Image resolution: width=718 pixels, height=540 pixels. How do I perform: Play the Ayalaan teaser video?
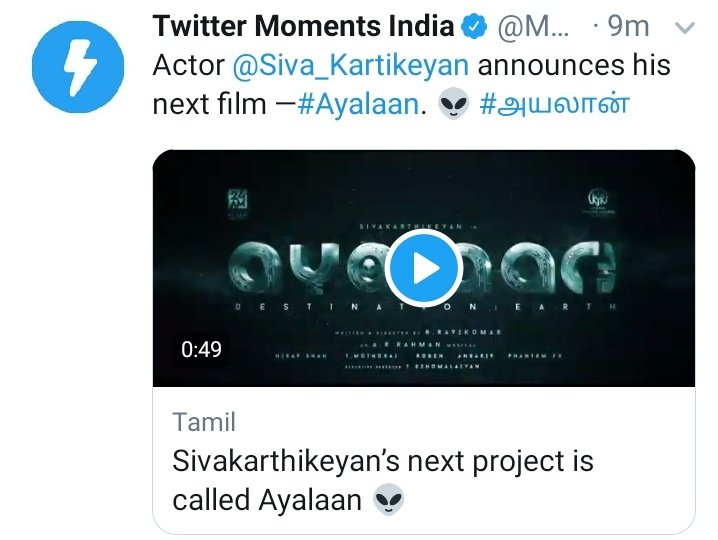424,268
